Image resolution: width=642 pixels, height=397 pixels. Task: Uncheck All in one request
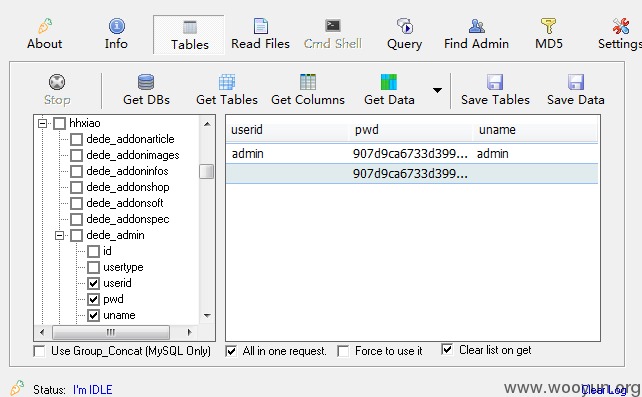pos(231,351)
